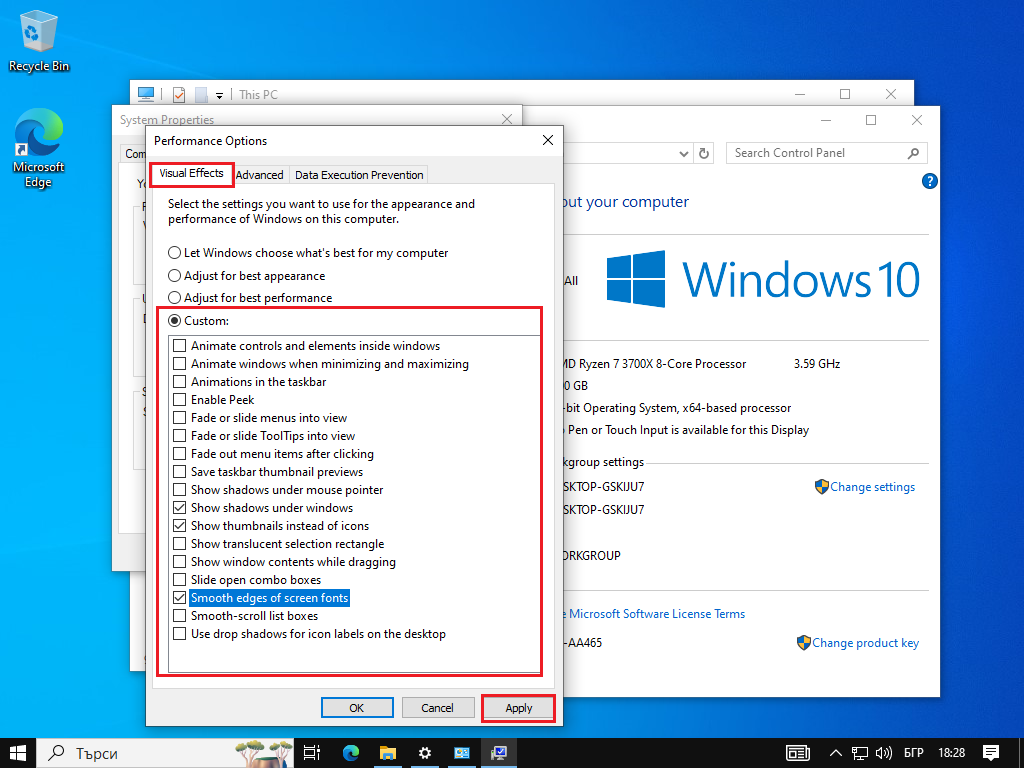Check Fade or slide menus into view
1024x768 pixels.
[180, 417]
